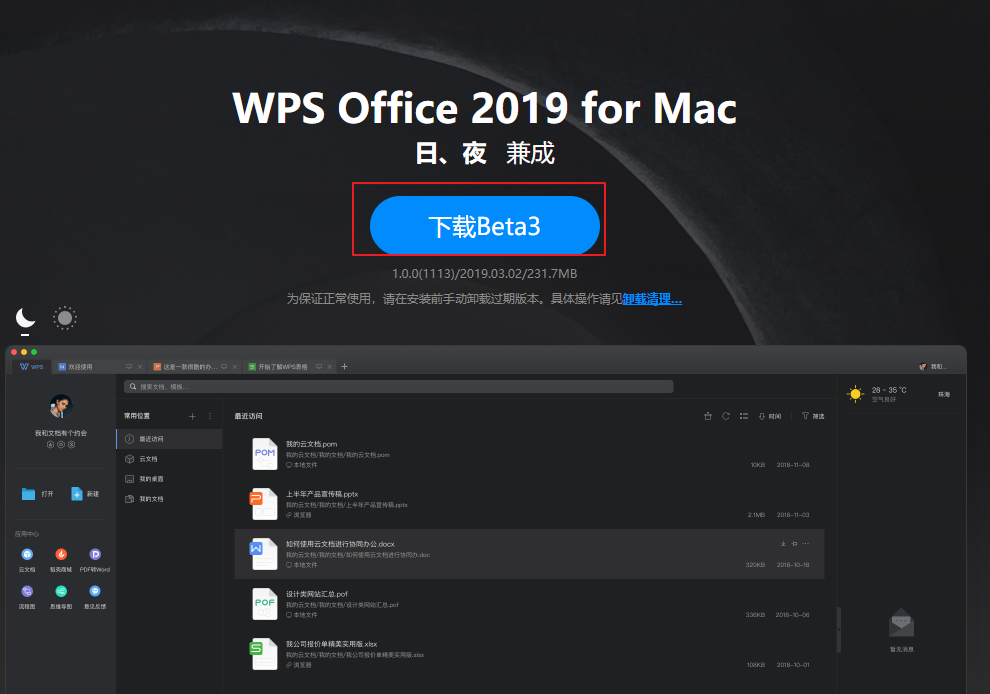990x694 pixels.
Task: Click the 下载Beta3 download button
Action: tap(484, 225)
